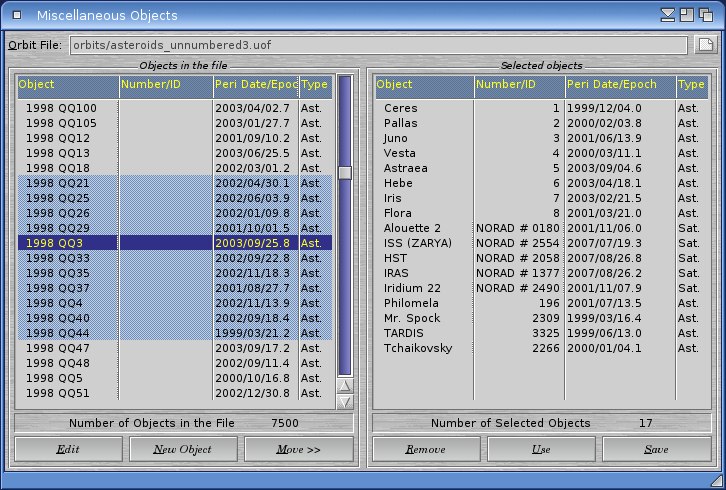The image size is (726, 490).
Task: Click the scroll down arrow in left list
Action: [x=345, y=402]
